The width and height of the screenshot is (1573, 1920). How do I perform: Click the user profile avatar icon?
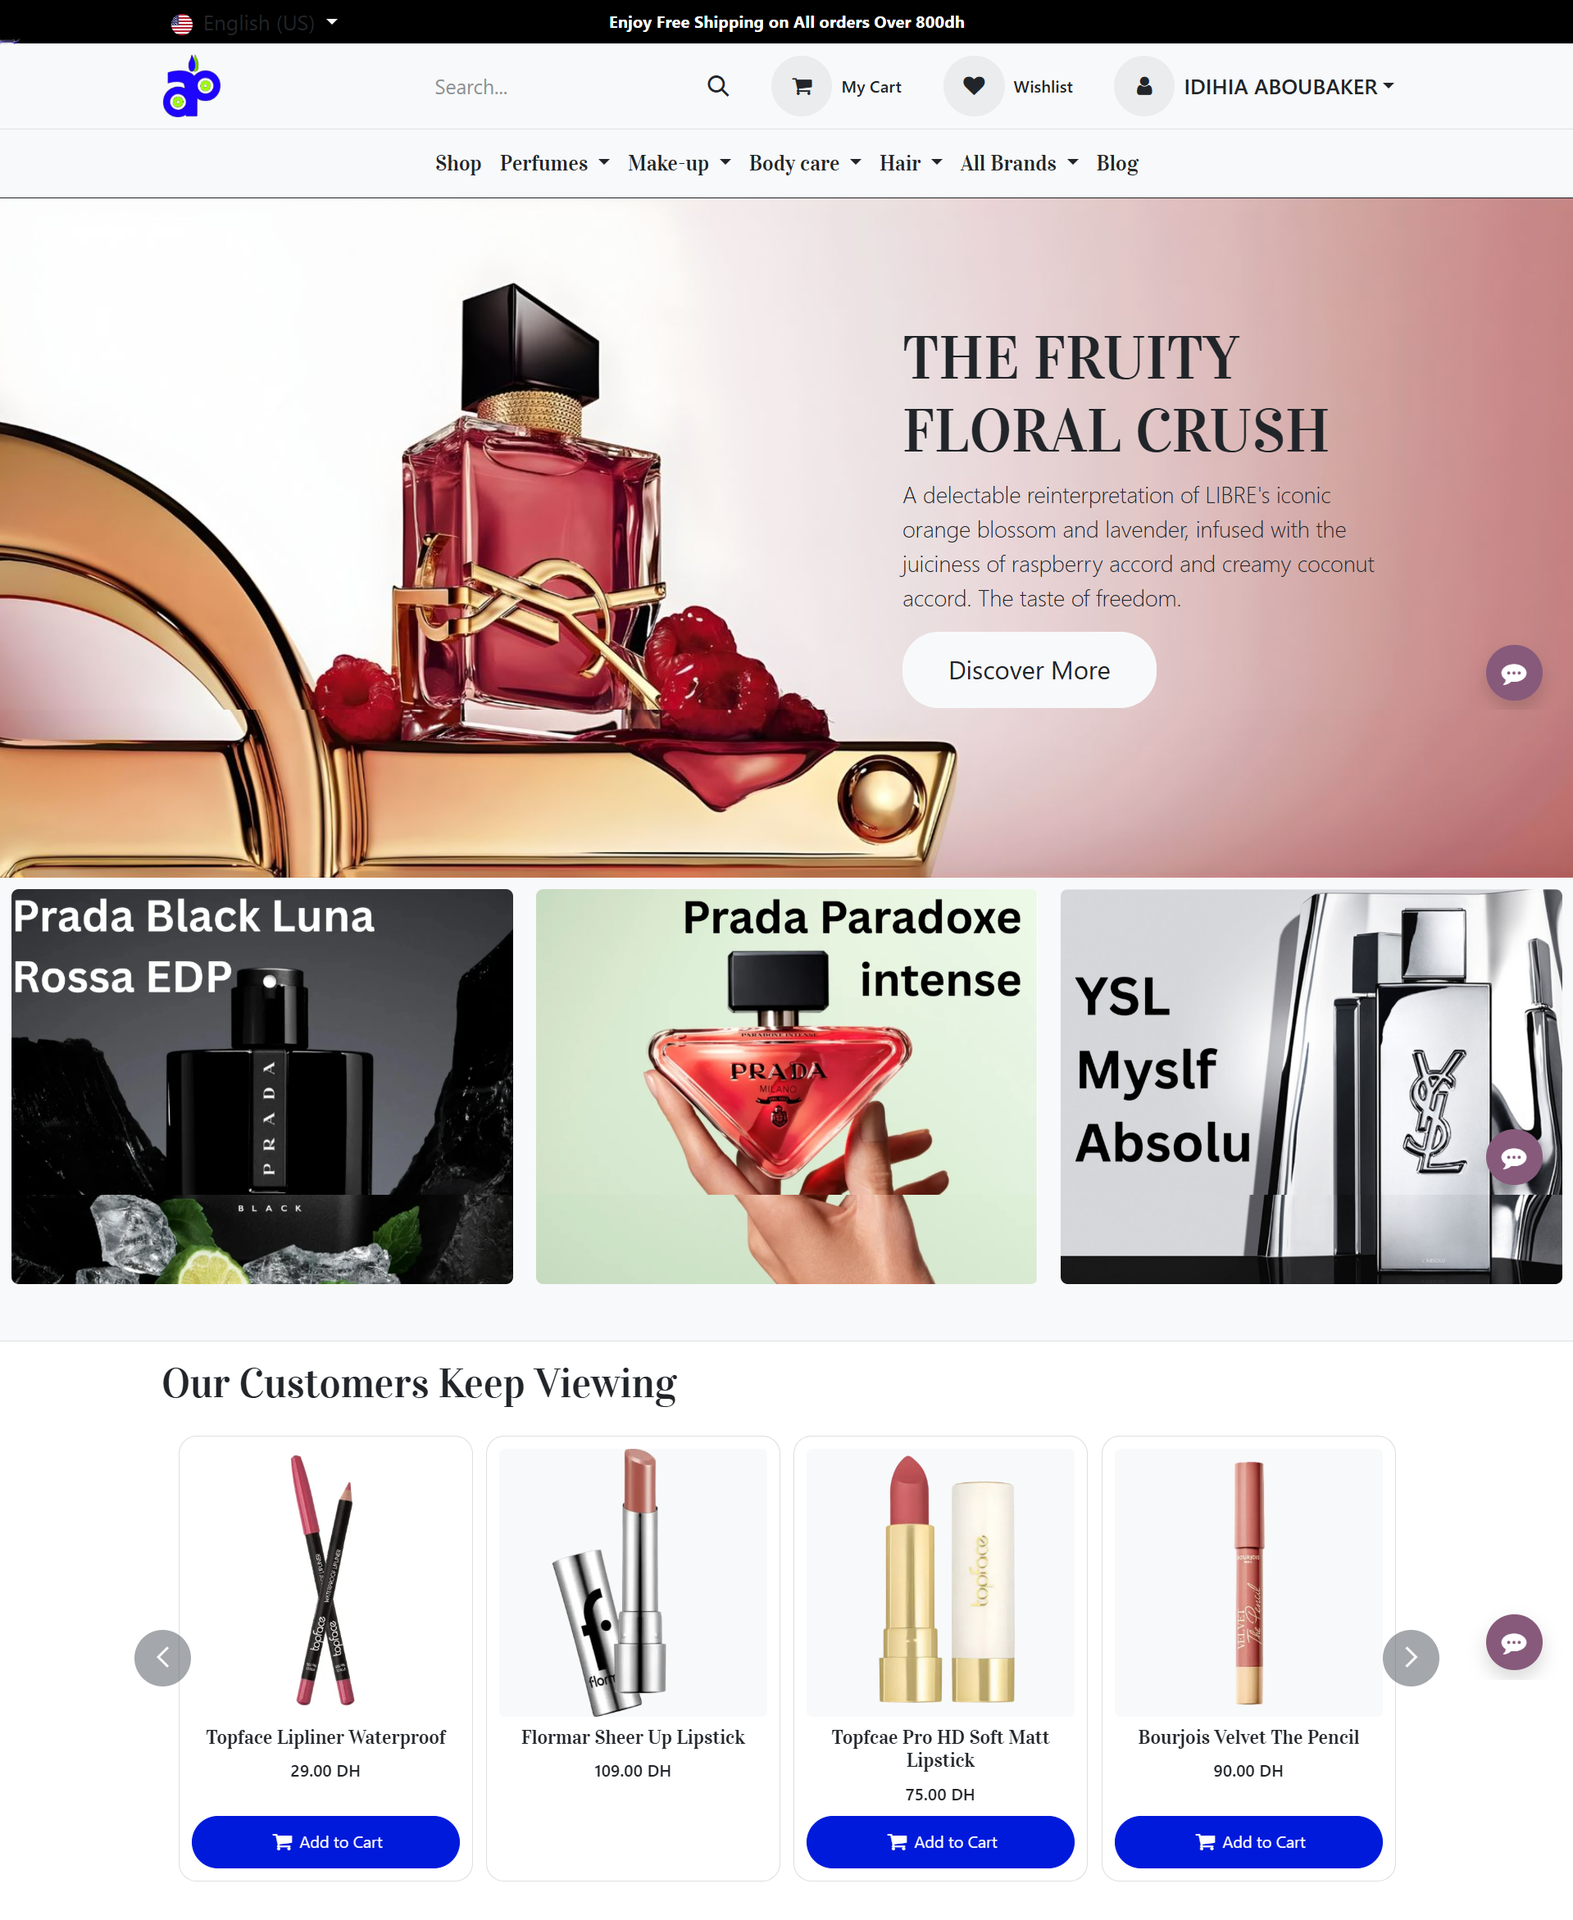[x=1144, y=87]
